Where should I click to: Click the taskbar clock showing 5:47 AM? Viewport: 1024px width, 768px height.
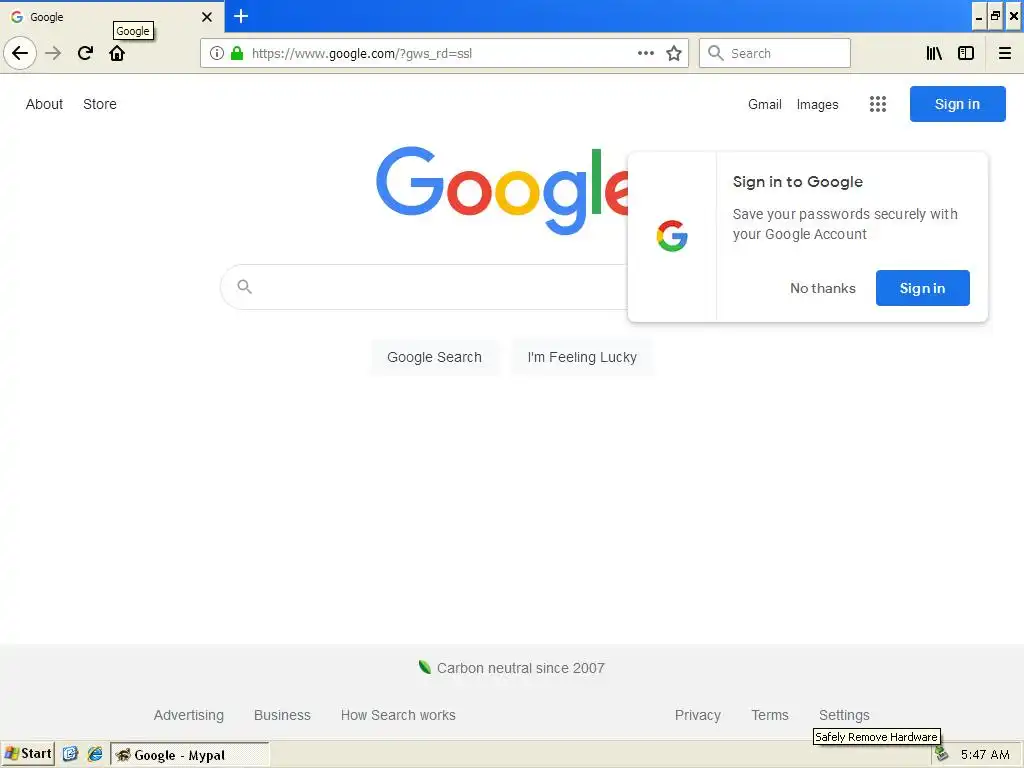985,755
